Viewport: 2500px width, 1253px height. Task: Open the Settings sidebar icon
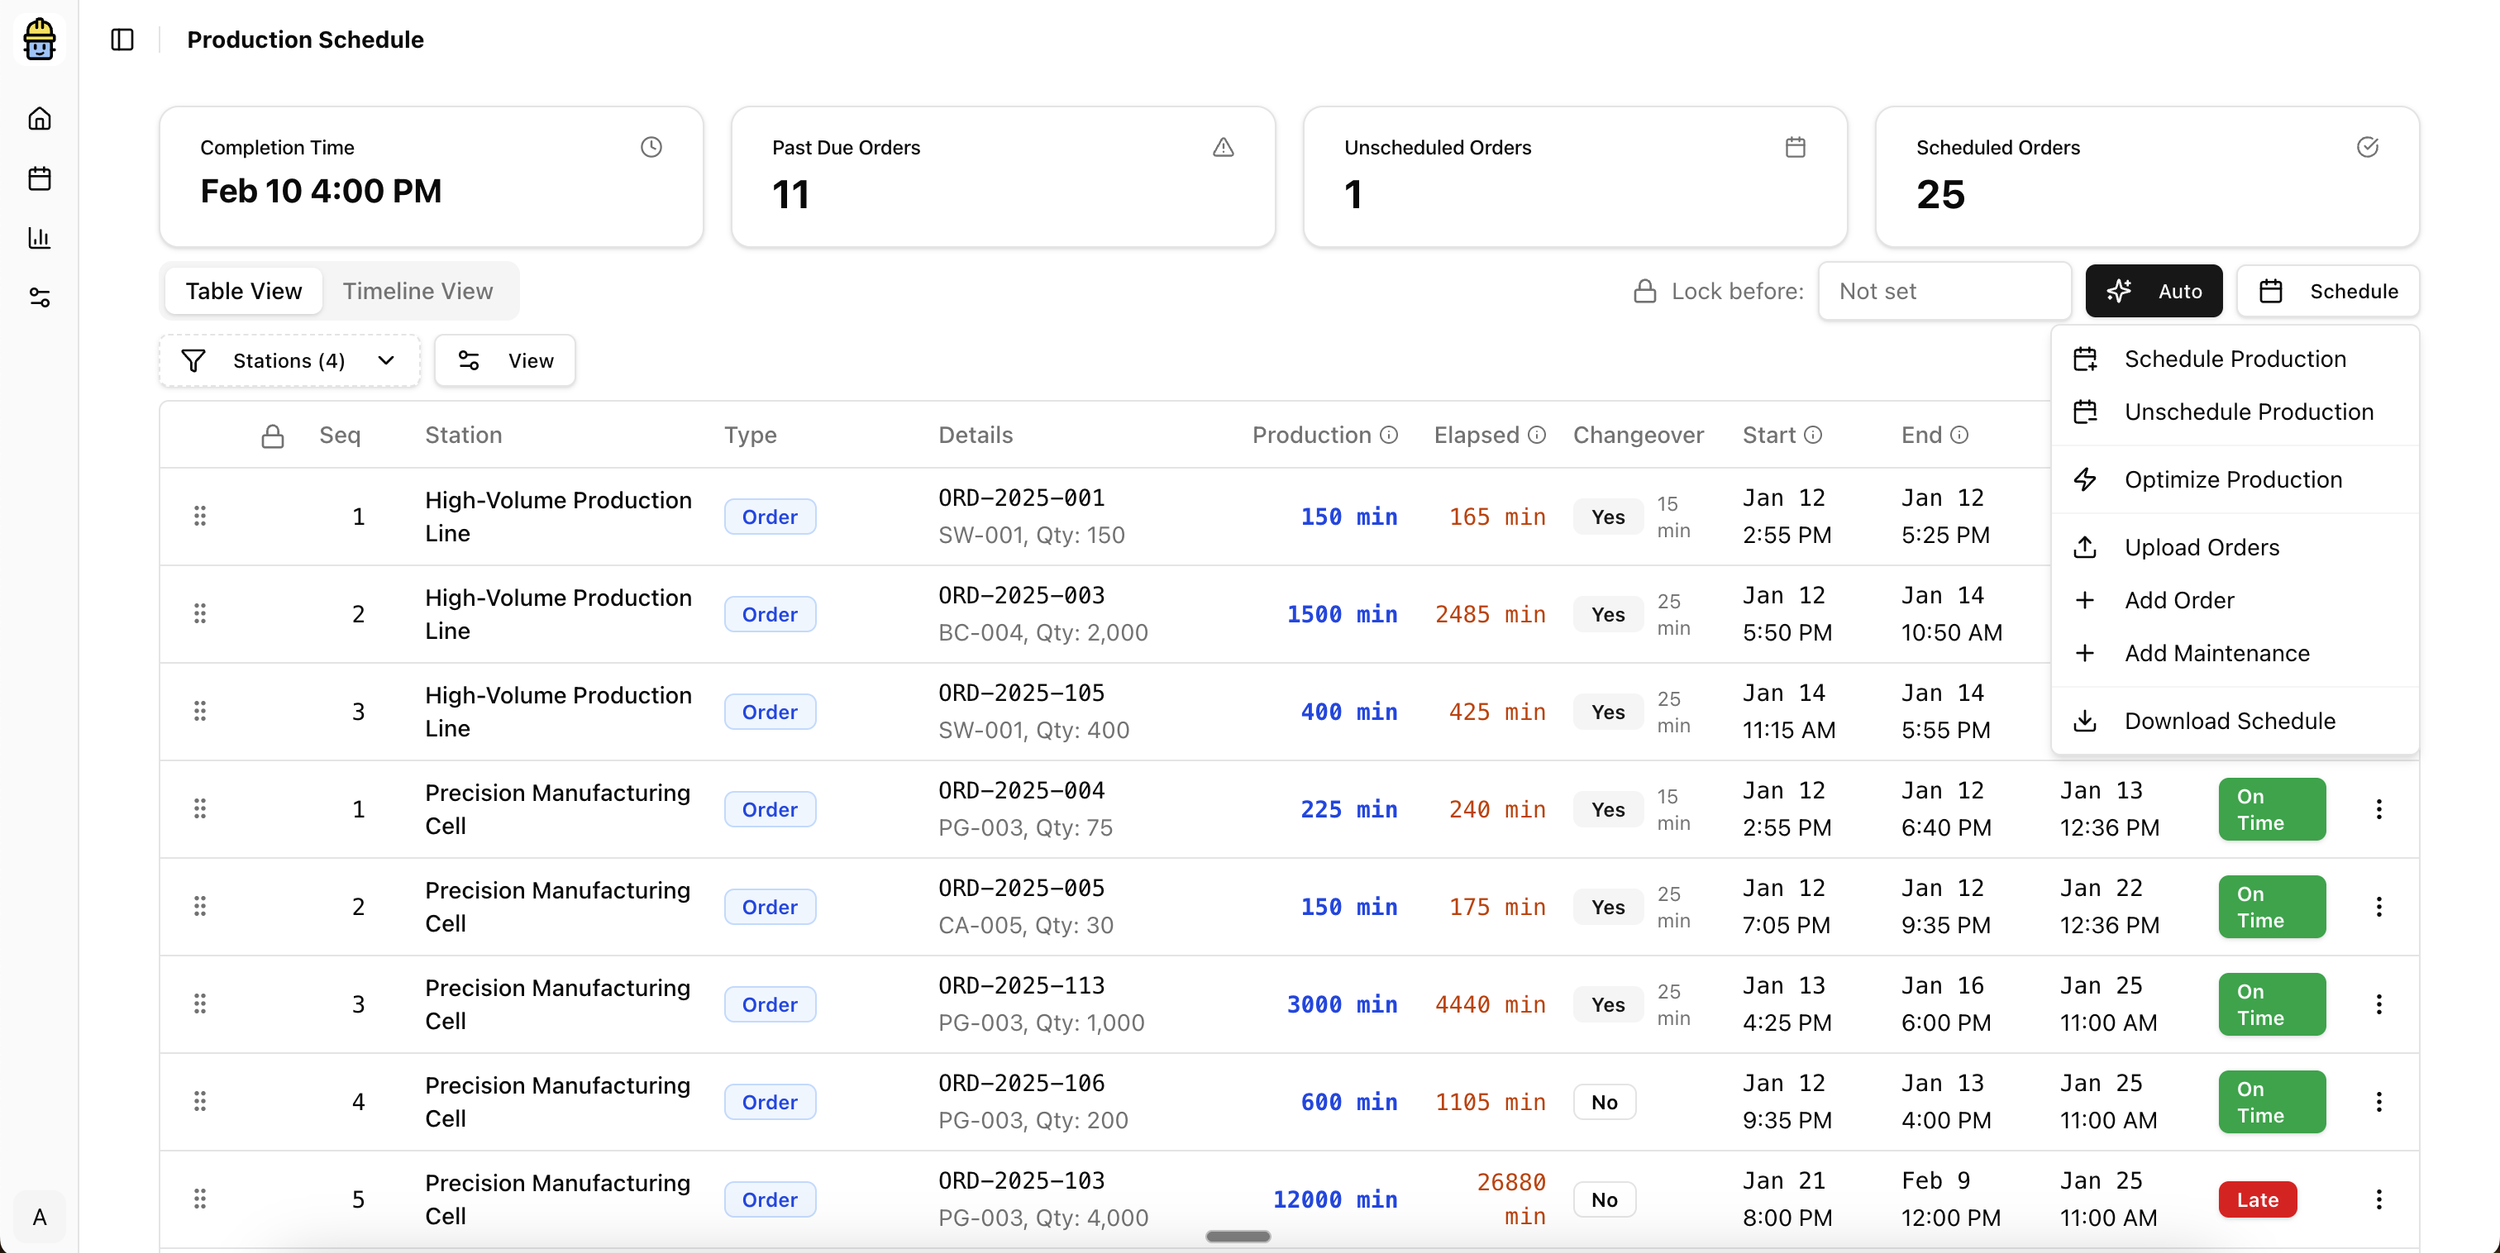point(40,297)
